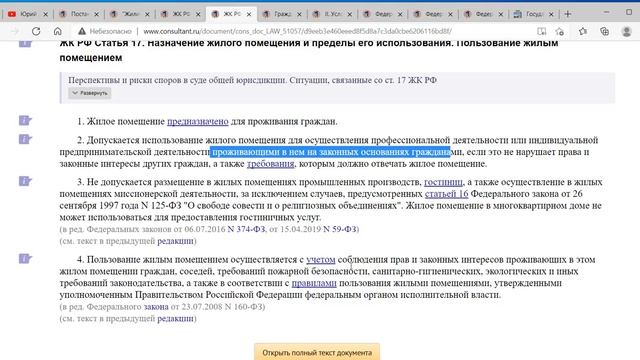
Task: Open the 'правилами' link
Action: click(x=314, y=283)
